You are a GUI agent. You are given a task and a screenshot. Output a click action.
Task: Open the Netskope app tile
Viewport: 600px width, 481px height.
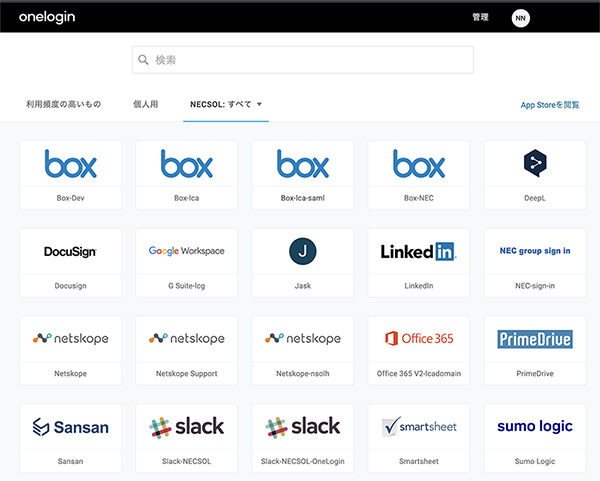point(70,350)
